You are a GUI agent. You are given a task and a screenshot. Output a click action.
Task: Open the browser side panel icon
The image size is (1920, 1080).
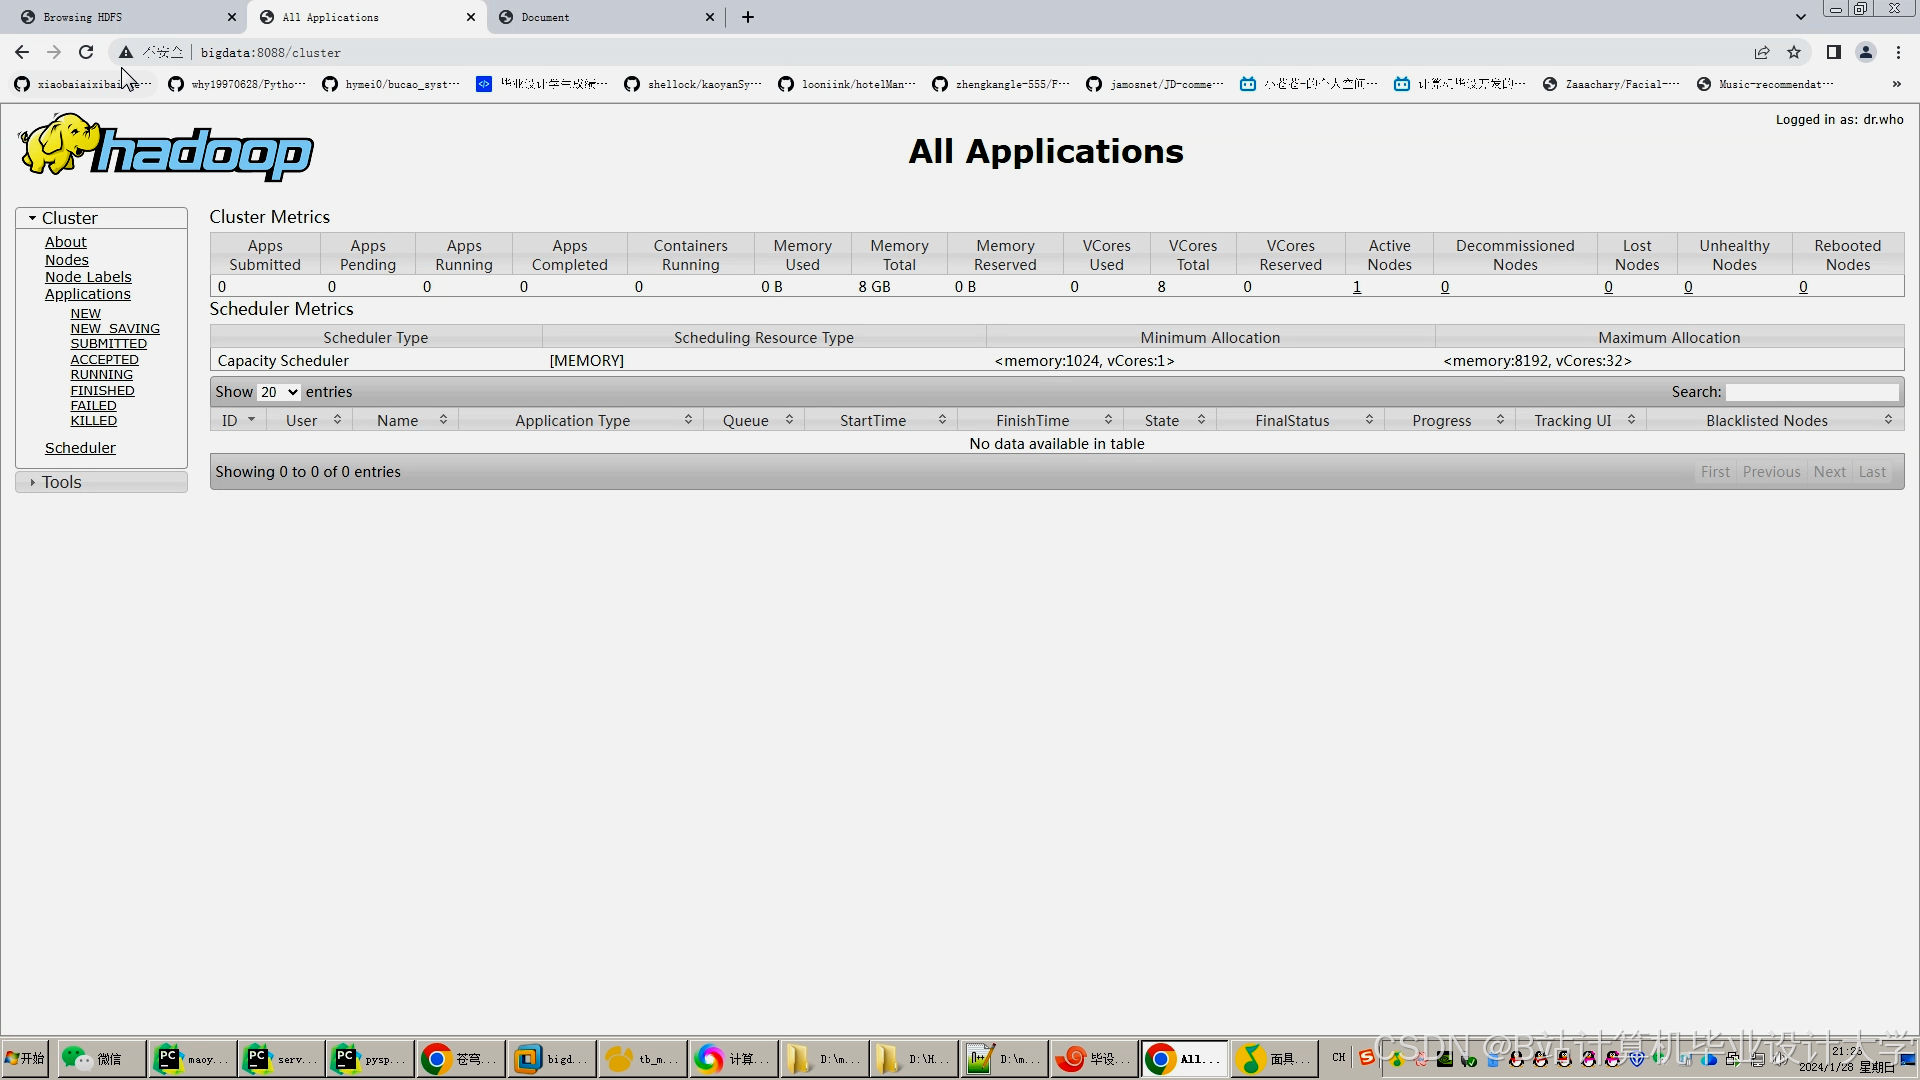point(1833,52)
